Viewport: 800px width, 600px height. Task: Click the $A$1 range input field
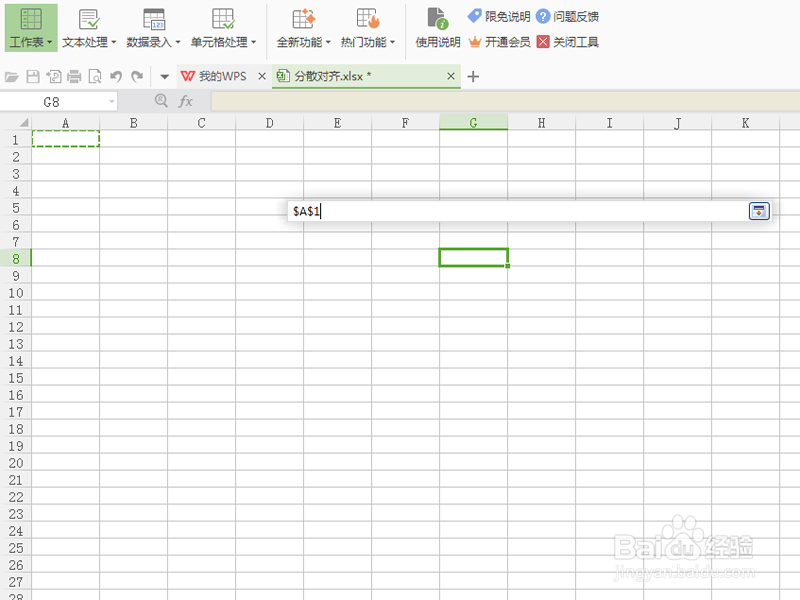pyautogui.click(x=517, y=211)
